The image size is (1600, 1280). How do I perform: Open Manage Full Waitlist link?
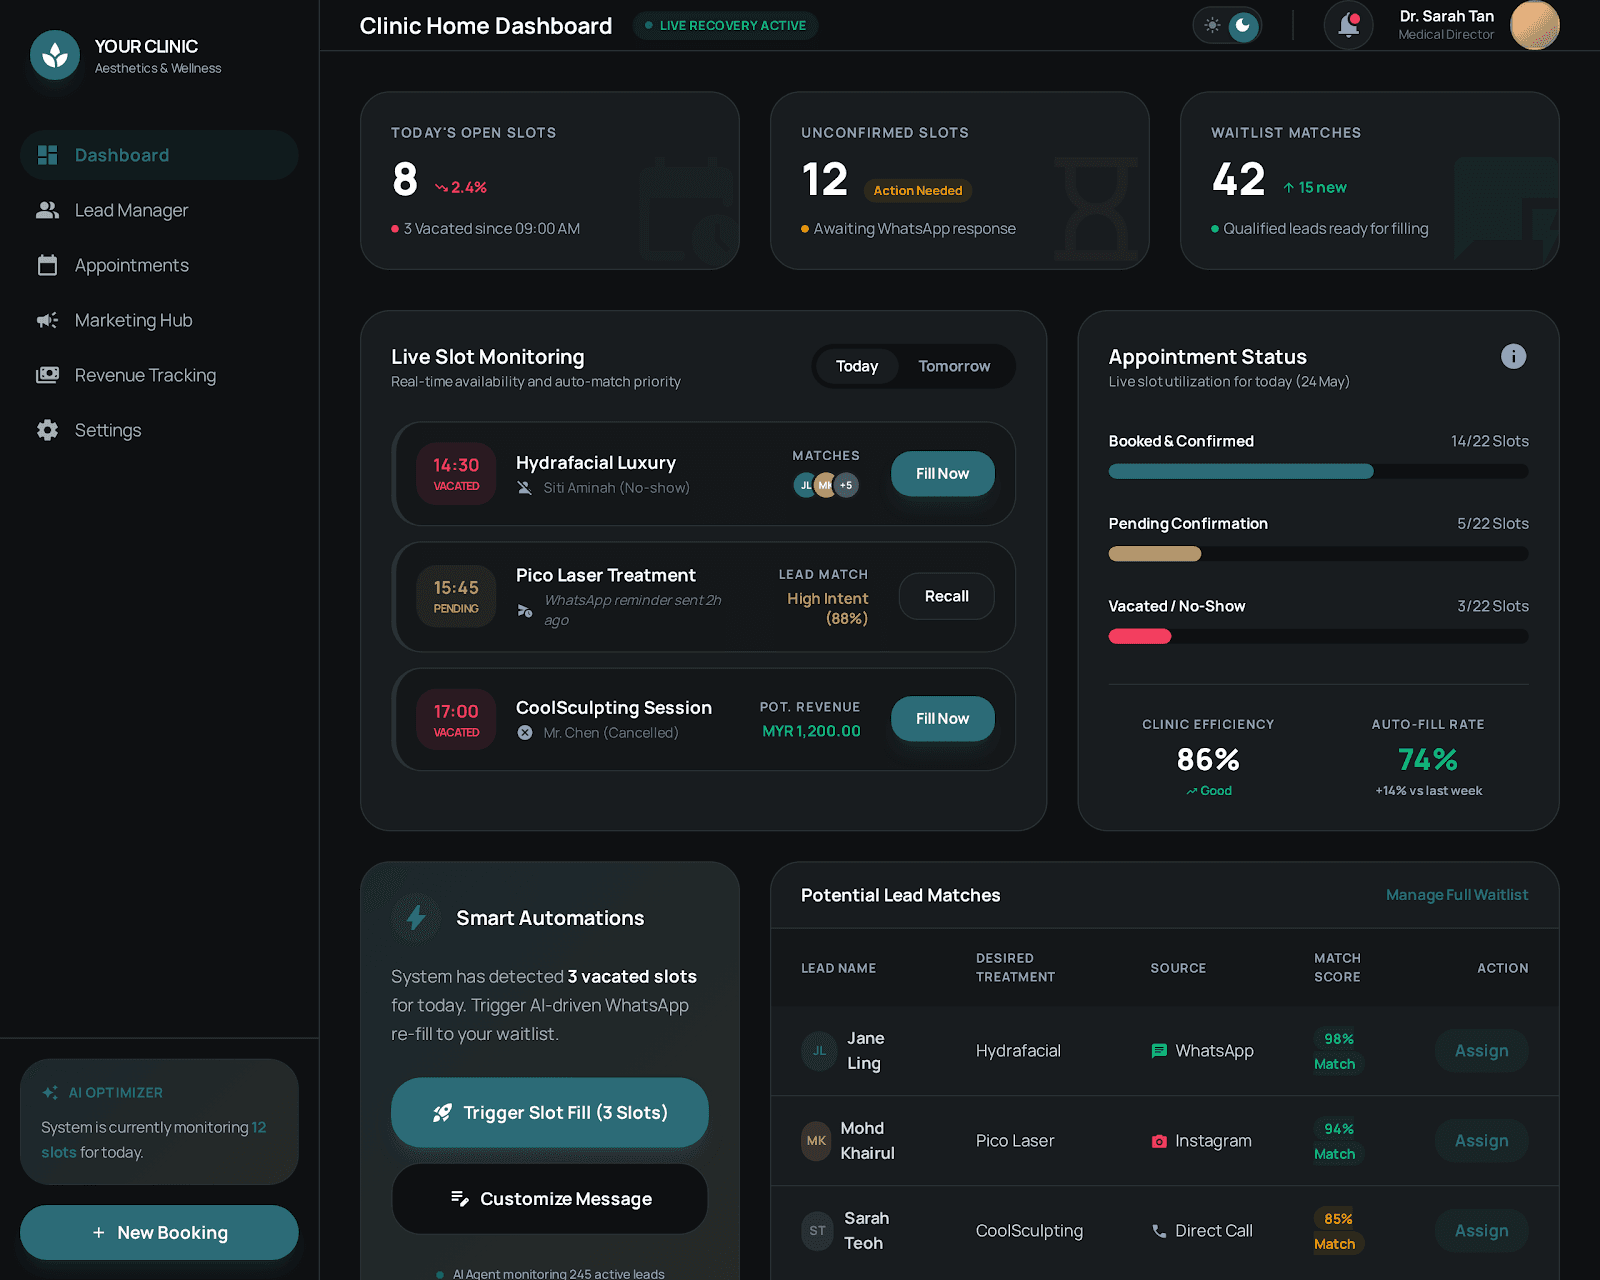(x=1457, y=895)
